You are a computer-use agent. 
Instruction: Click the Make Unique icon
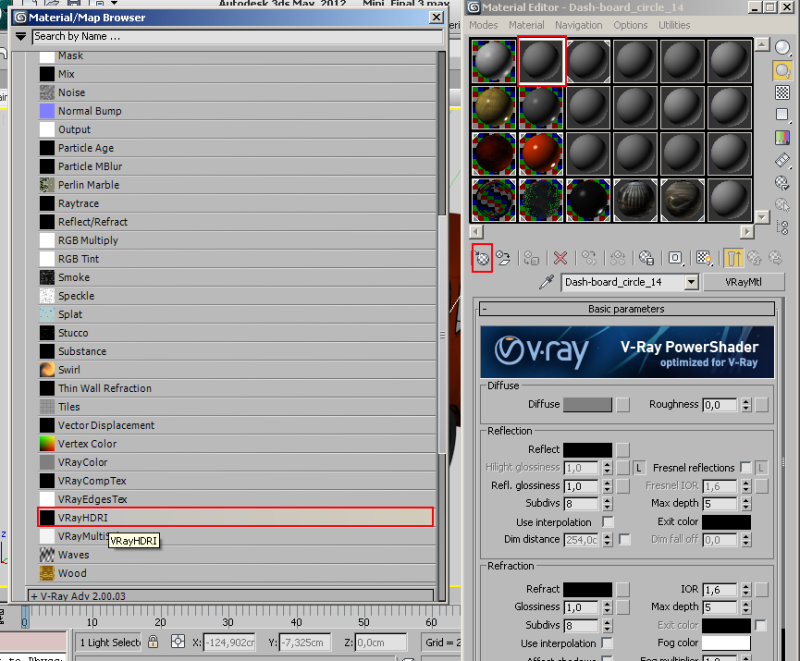click(x=617, y=258)
